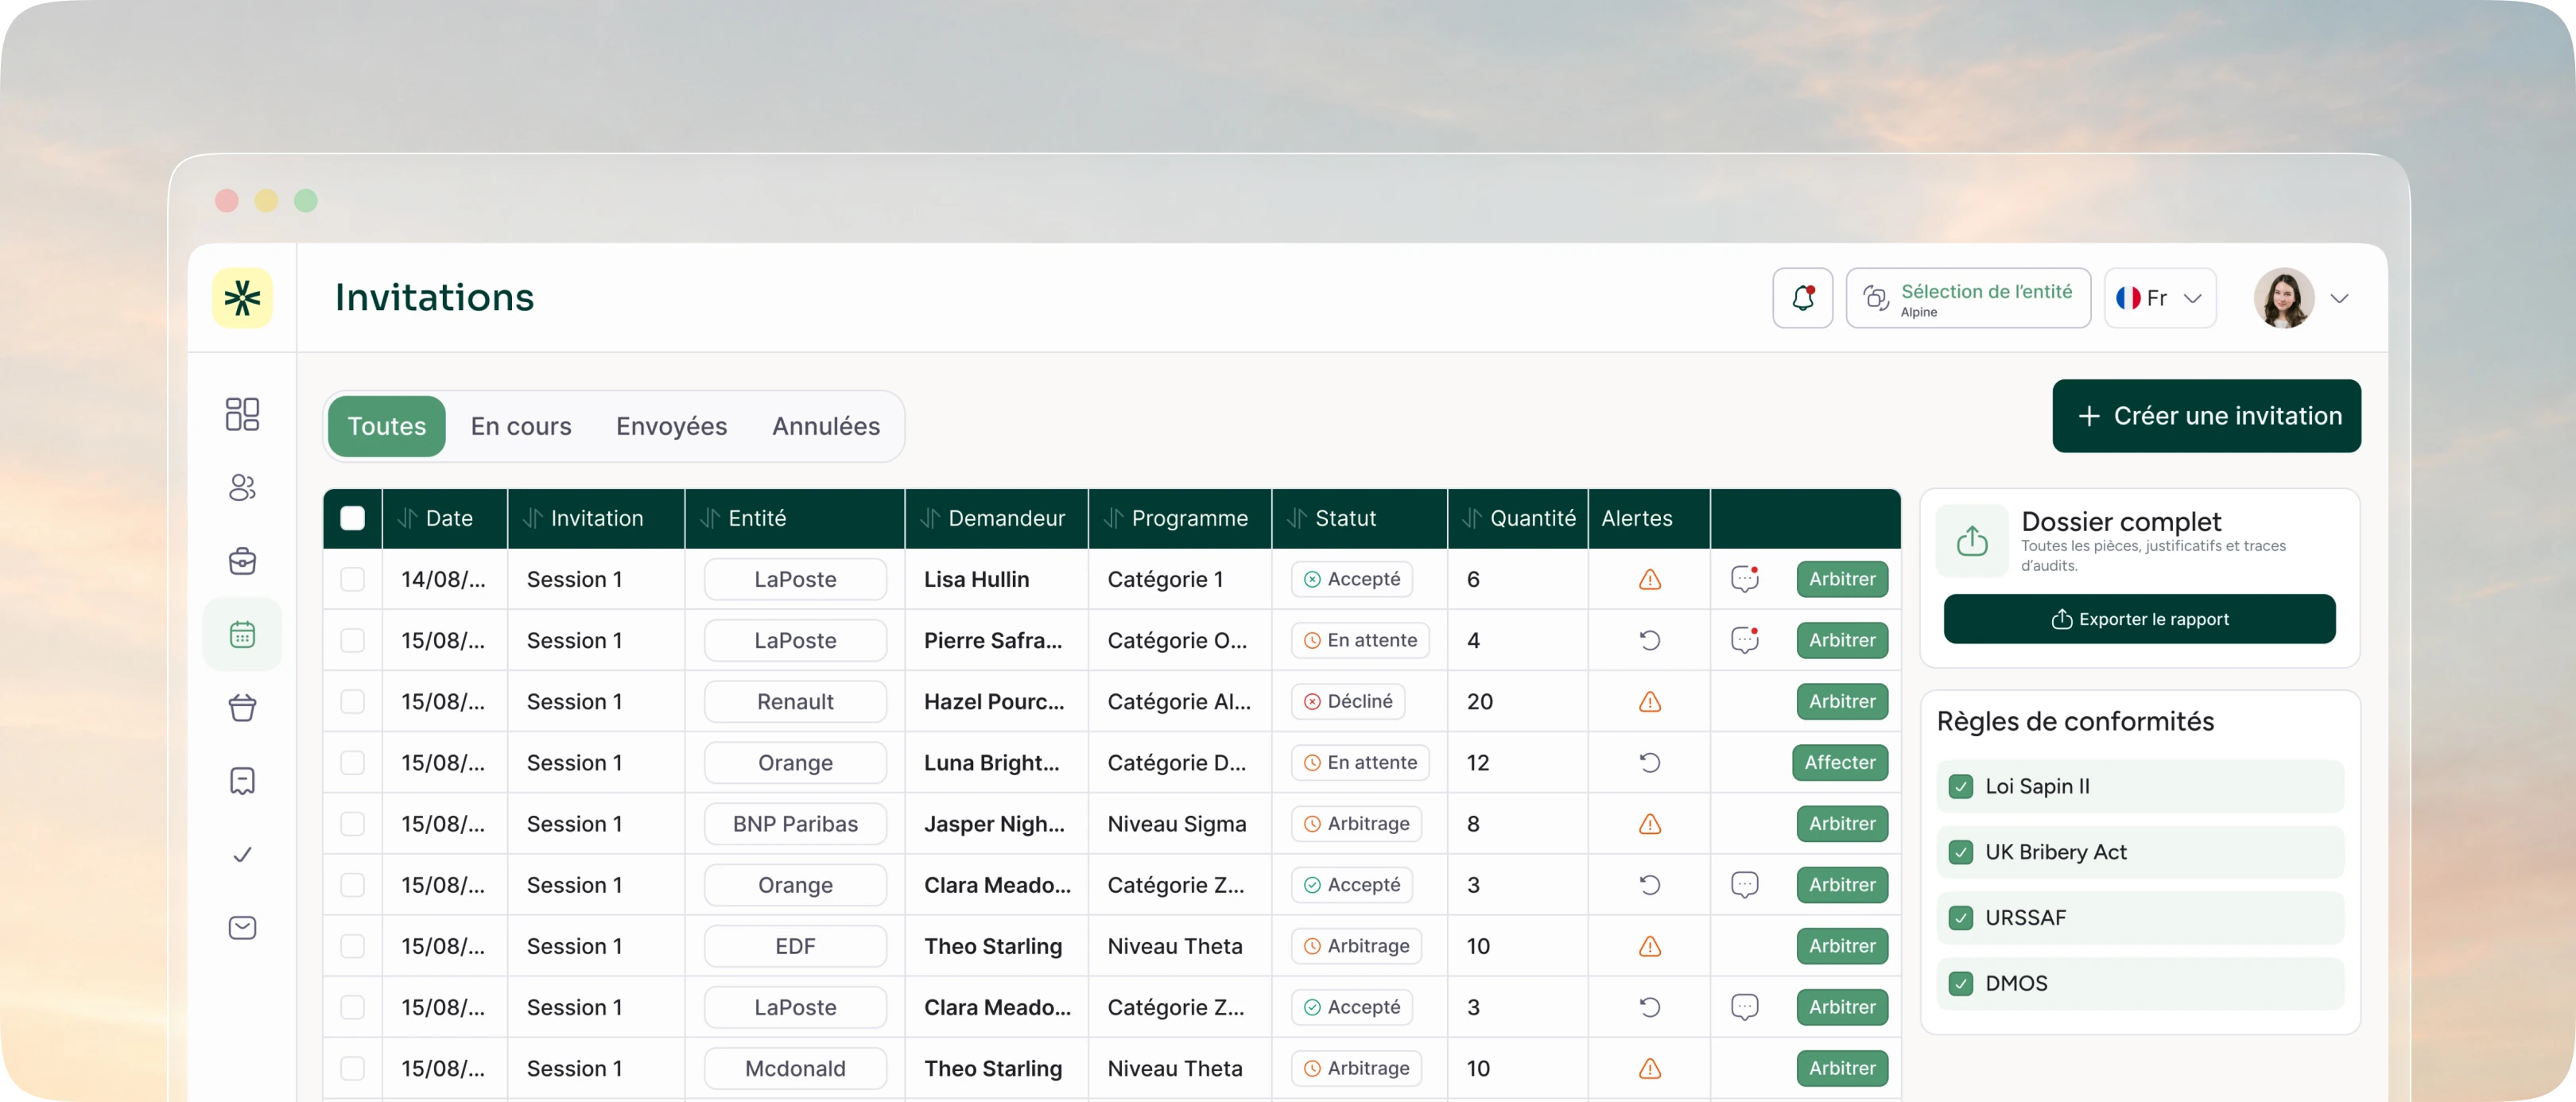Open the briefcase icon in sidebar
Viewport: 2576px width, 1102px height.
[242, 561]
